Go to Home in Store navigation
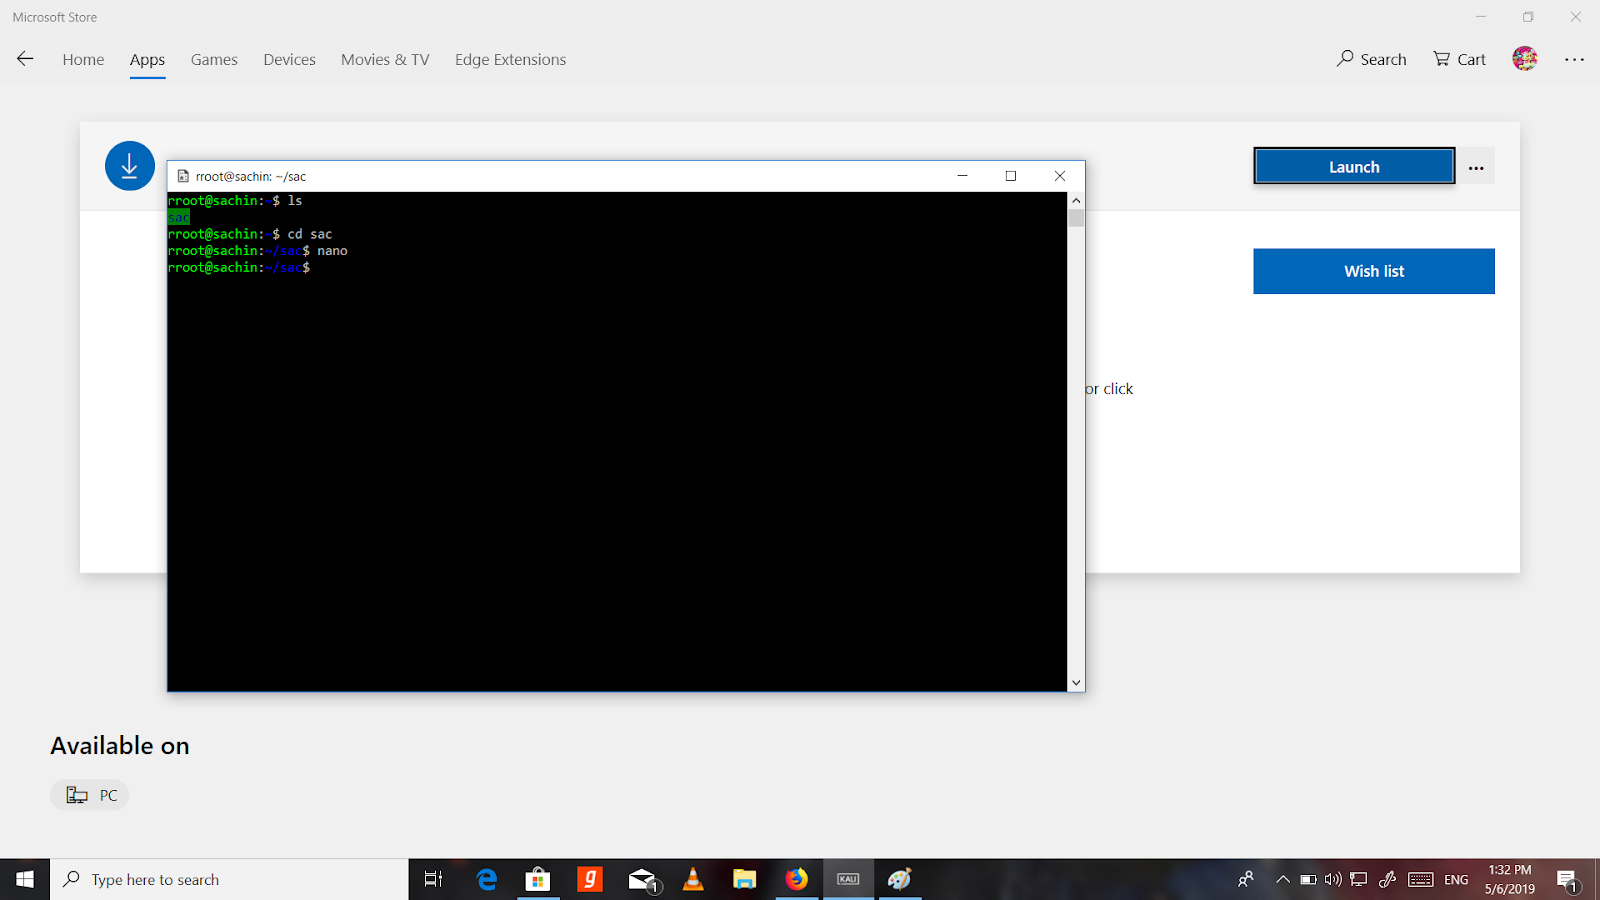Viewport: 1600px width, 900px height. (82, 60)
